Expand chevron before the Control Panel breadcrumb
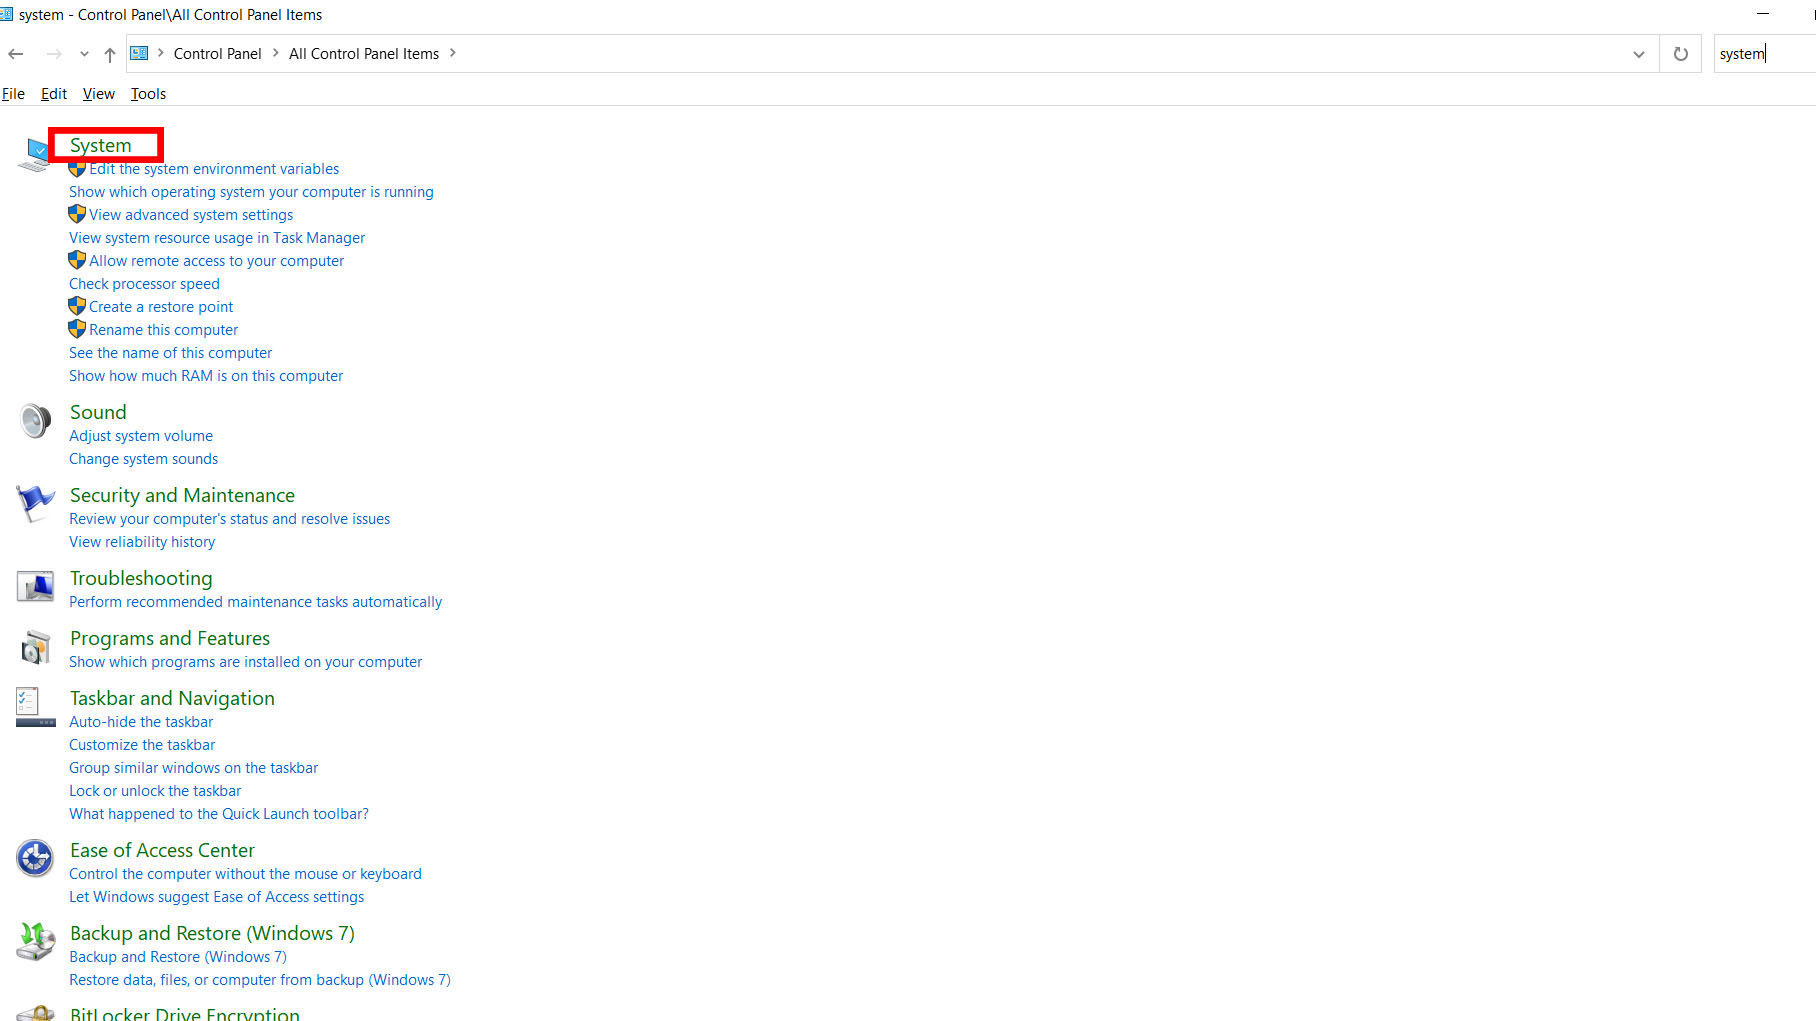The width and height of the screenshot is (1816, 1021). coord(160,53)
